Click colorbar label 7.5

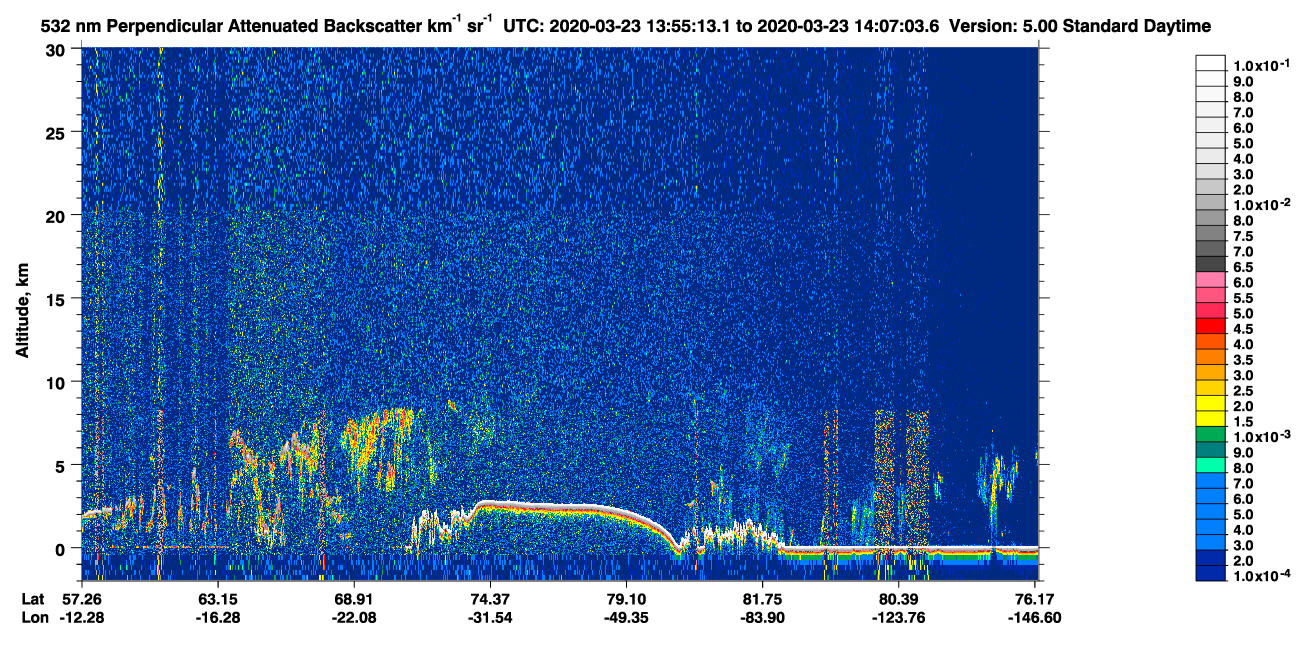(x=1244, y=236)
